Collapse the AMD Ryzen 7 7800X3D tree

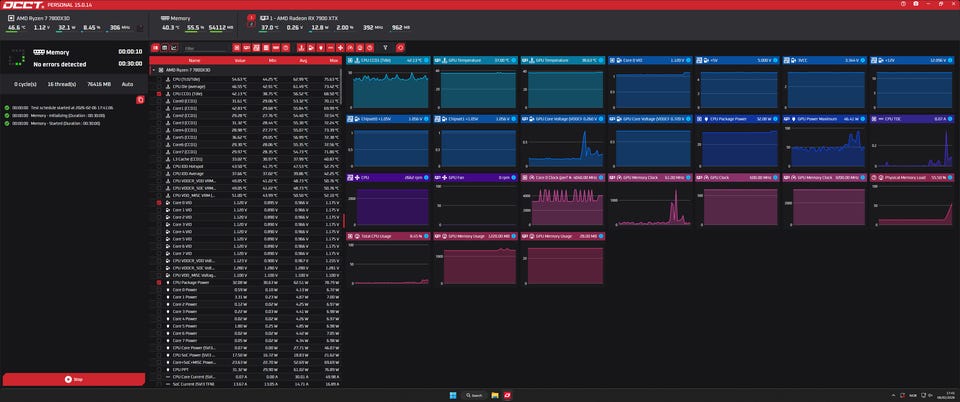coord(153,70)
